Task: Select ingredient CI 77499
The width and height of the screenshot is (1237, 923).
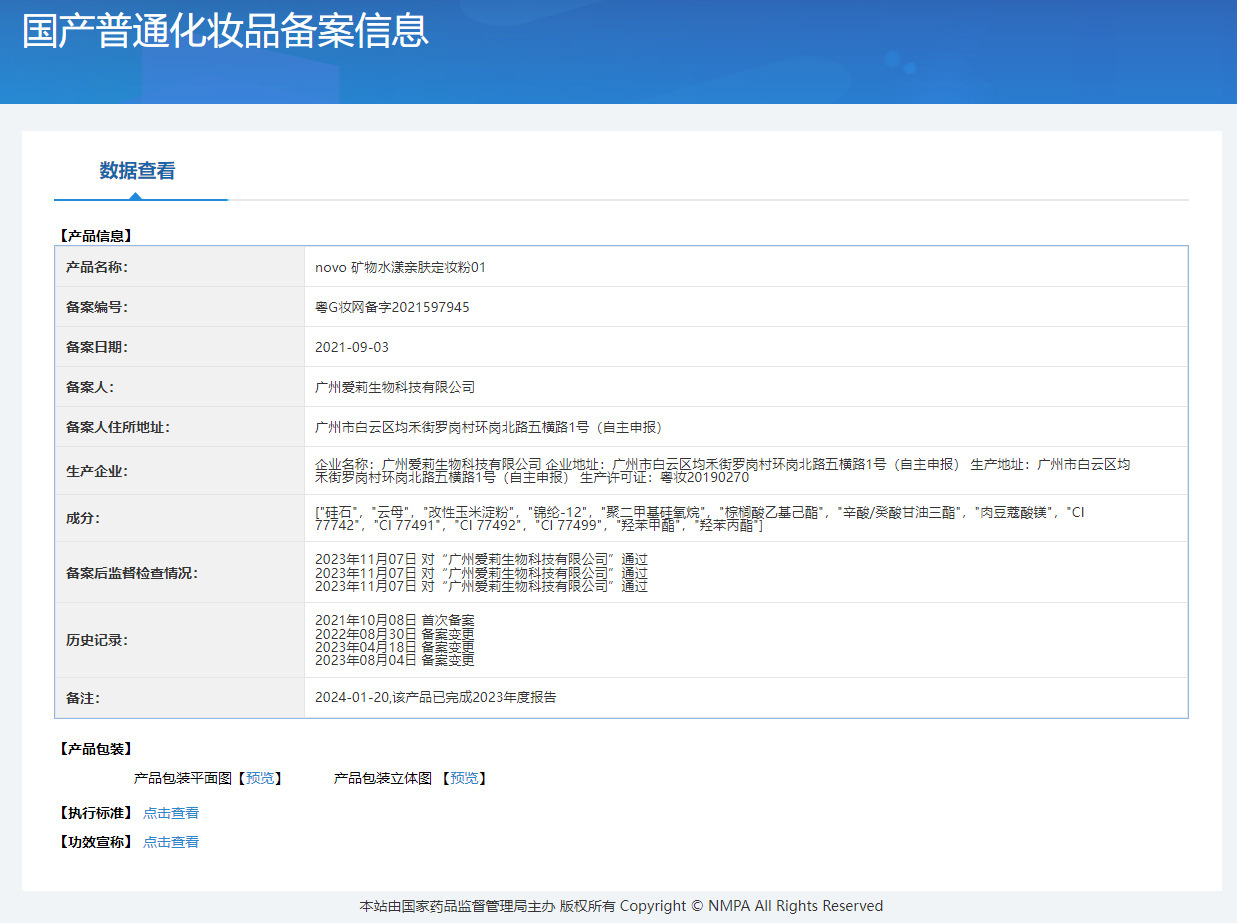Action: [570, 525]
